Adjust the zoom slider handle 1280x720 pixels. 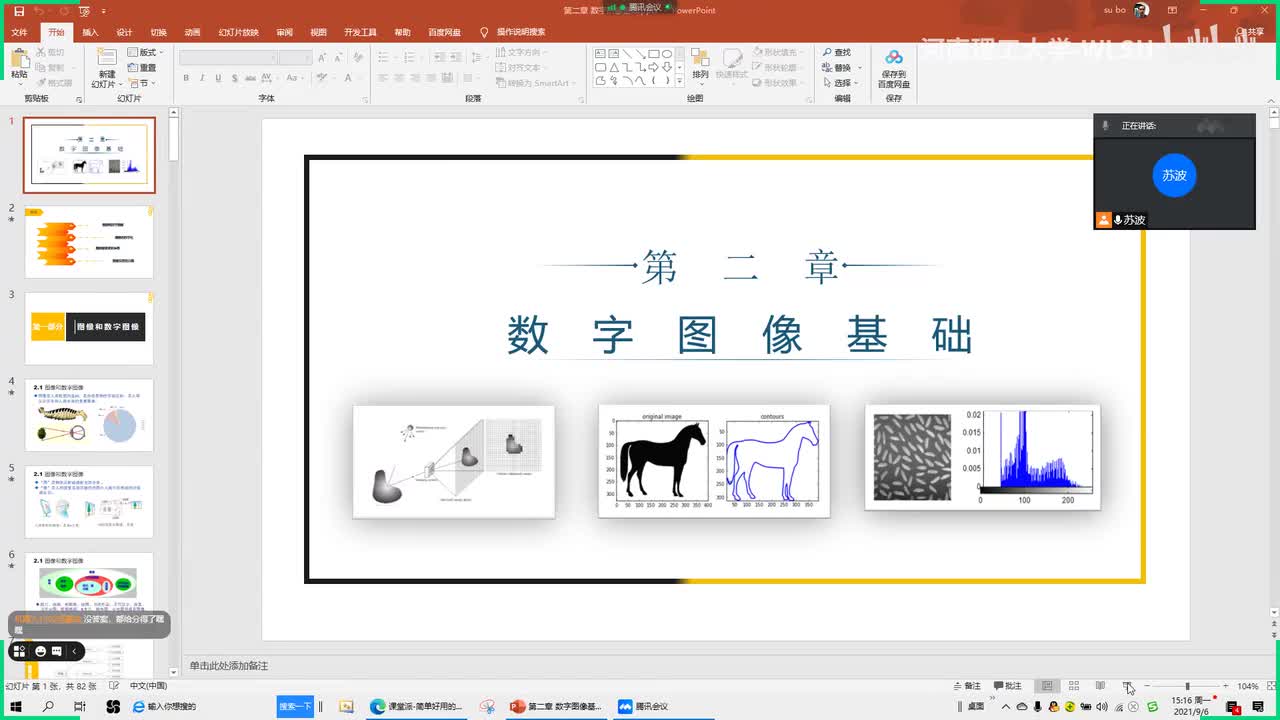click(1187, 686)
